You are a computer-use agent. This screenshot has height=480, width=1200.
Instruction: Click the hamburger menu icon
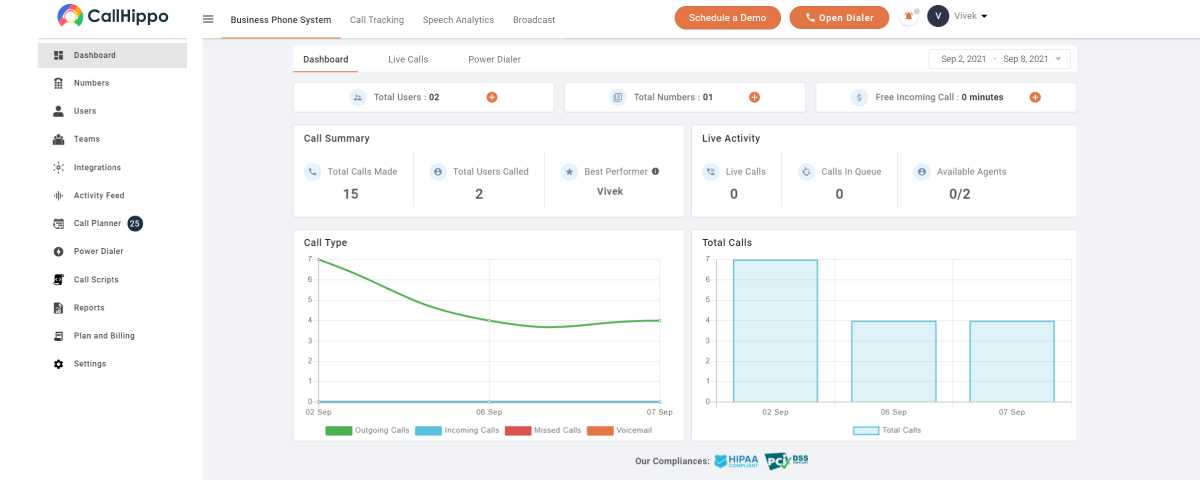[208, 19]
